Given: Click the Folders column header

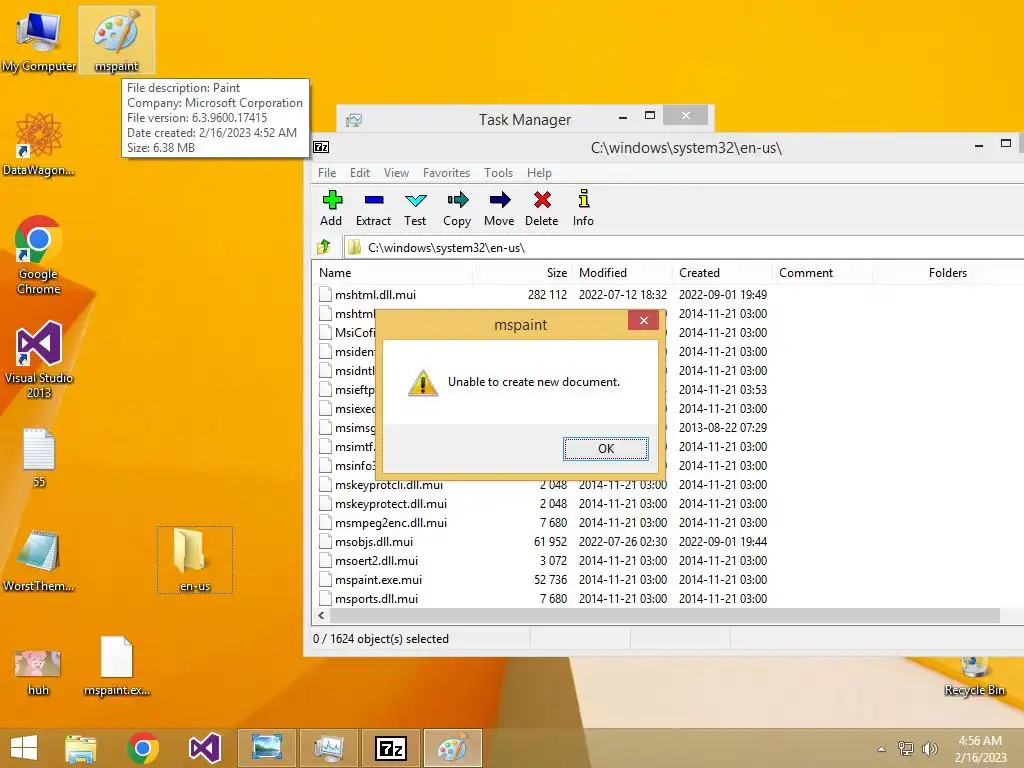Looking at the screenshot, I should [922, 272].
